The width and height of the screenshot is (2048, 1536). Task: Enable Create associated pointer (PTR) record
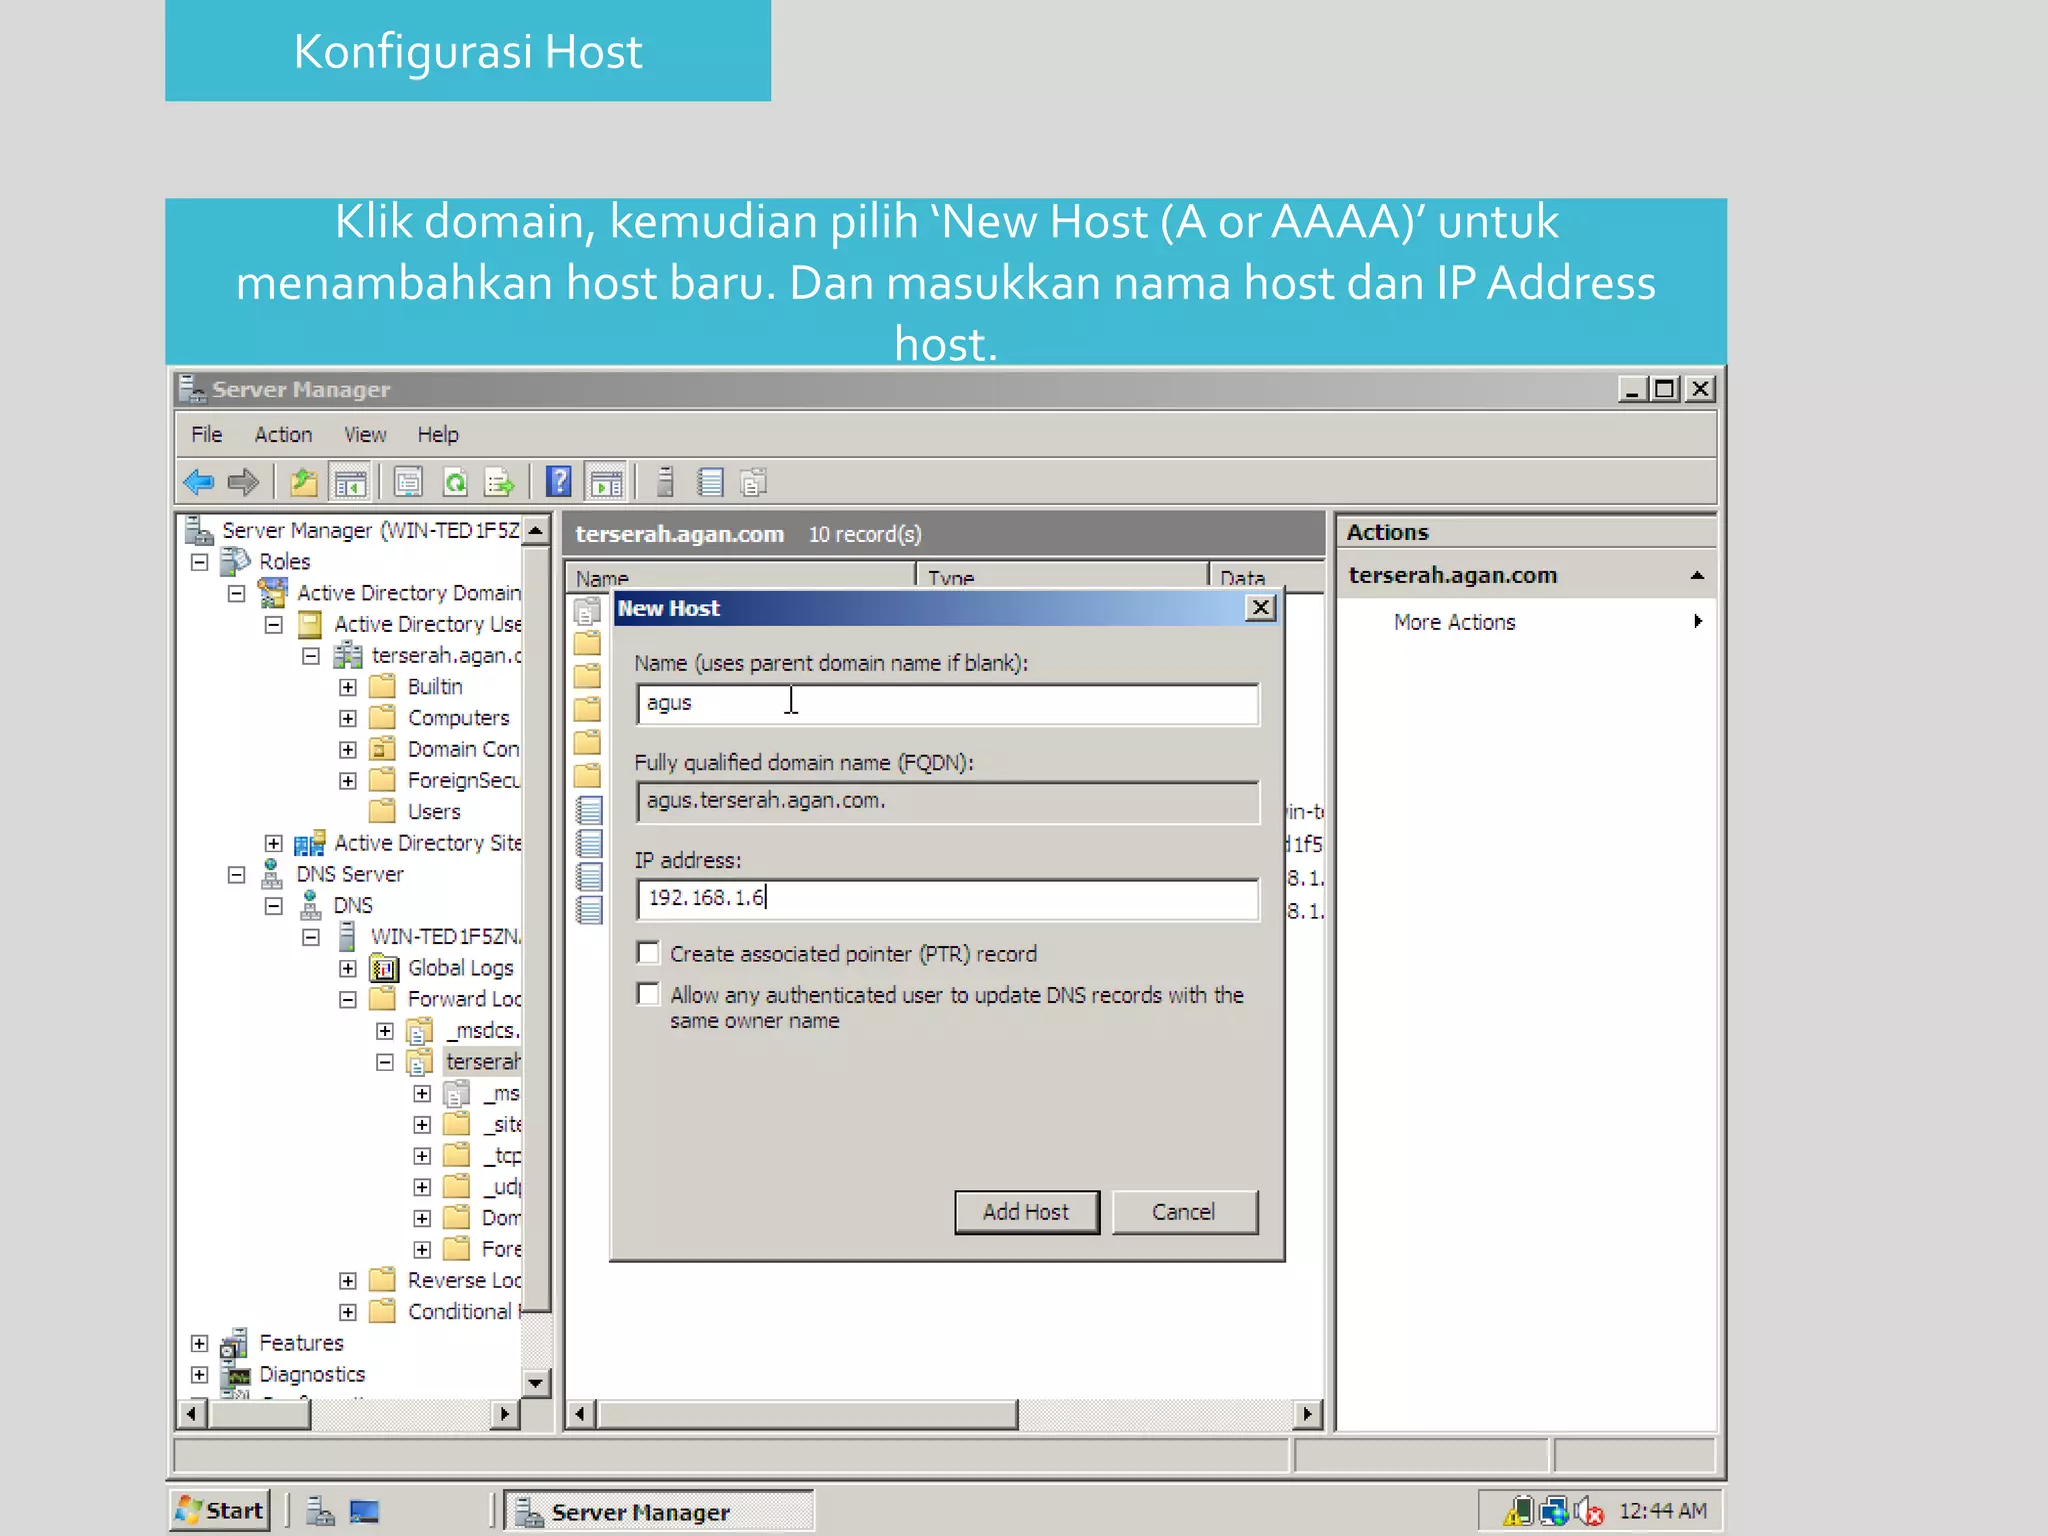coord(649,953)
